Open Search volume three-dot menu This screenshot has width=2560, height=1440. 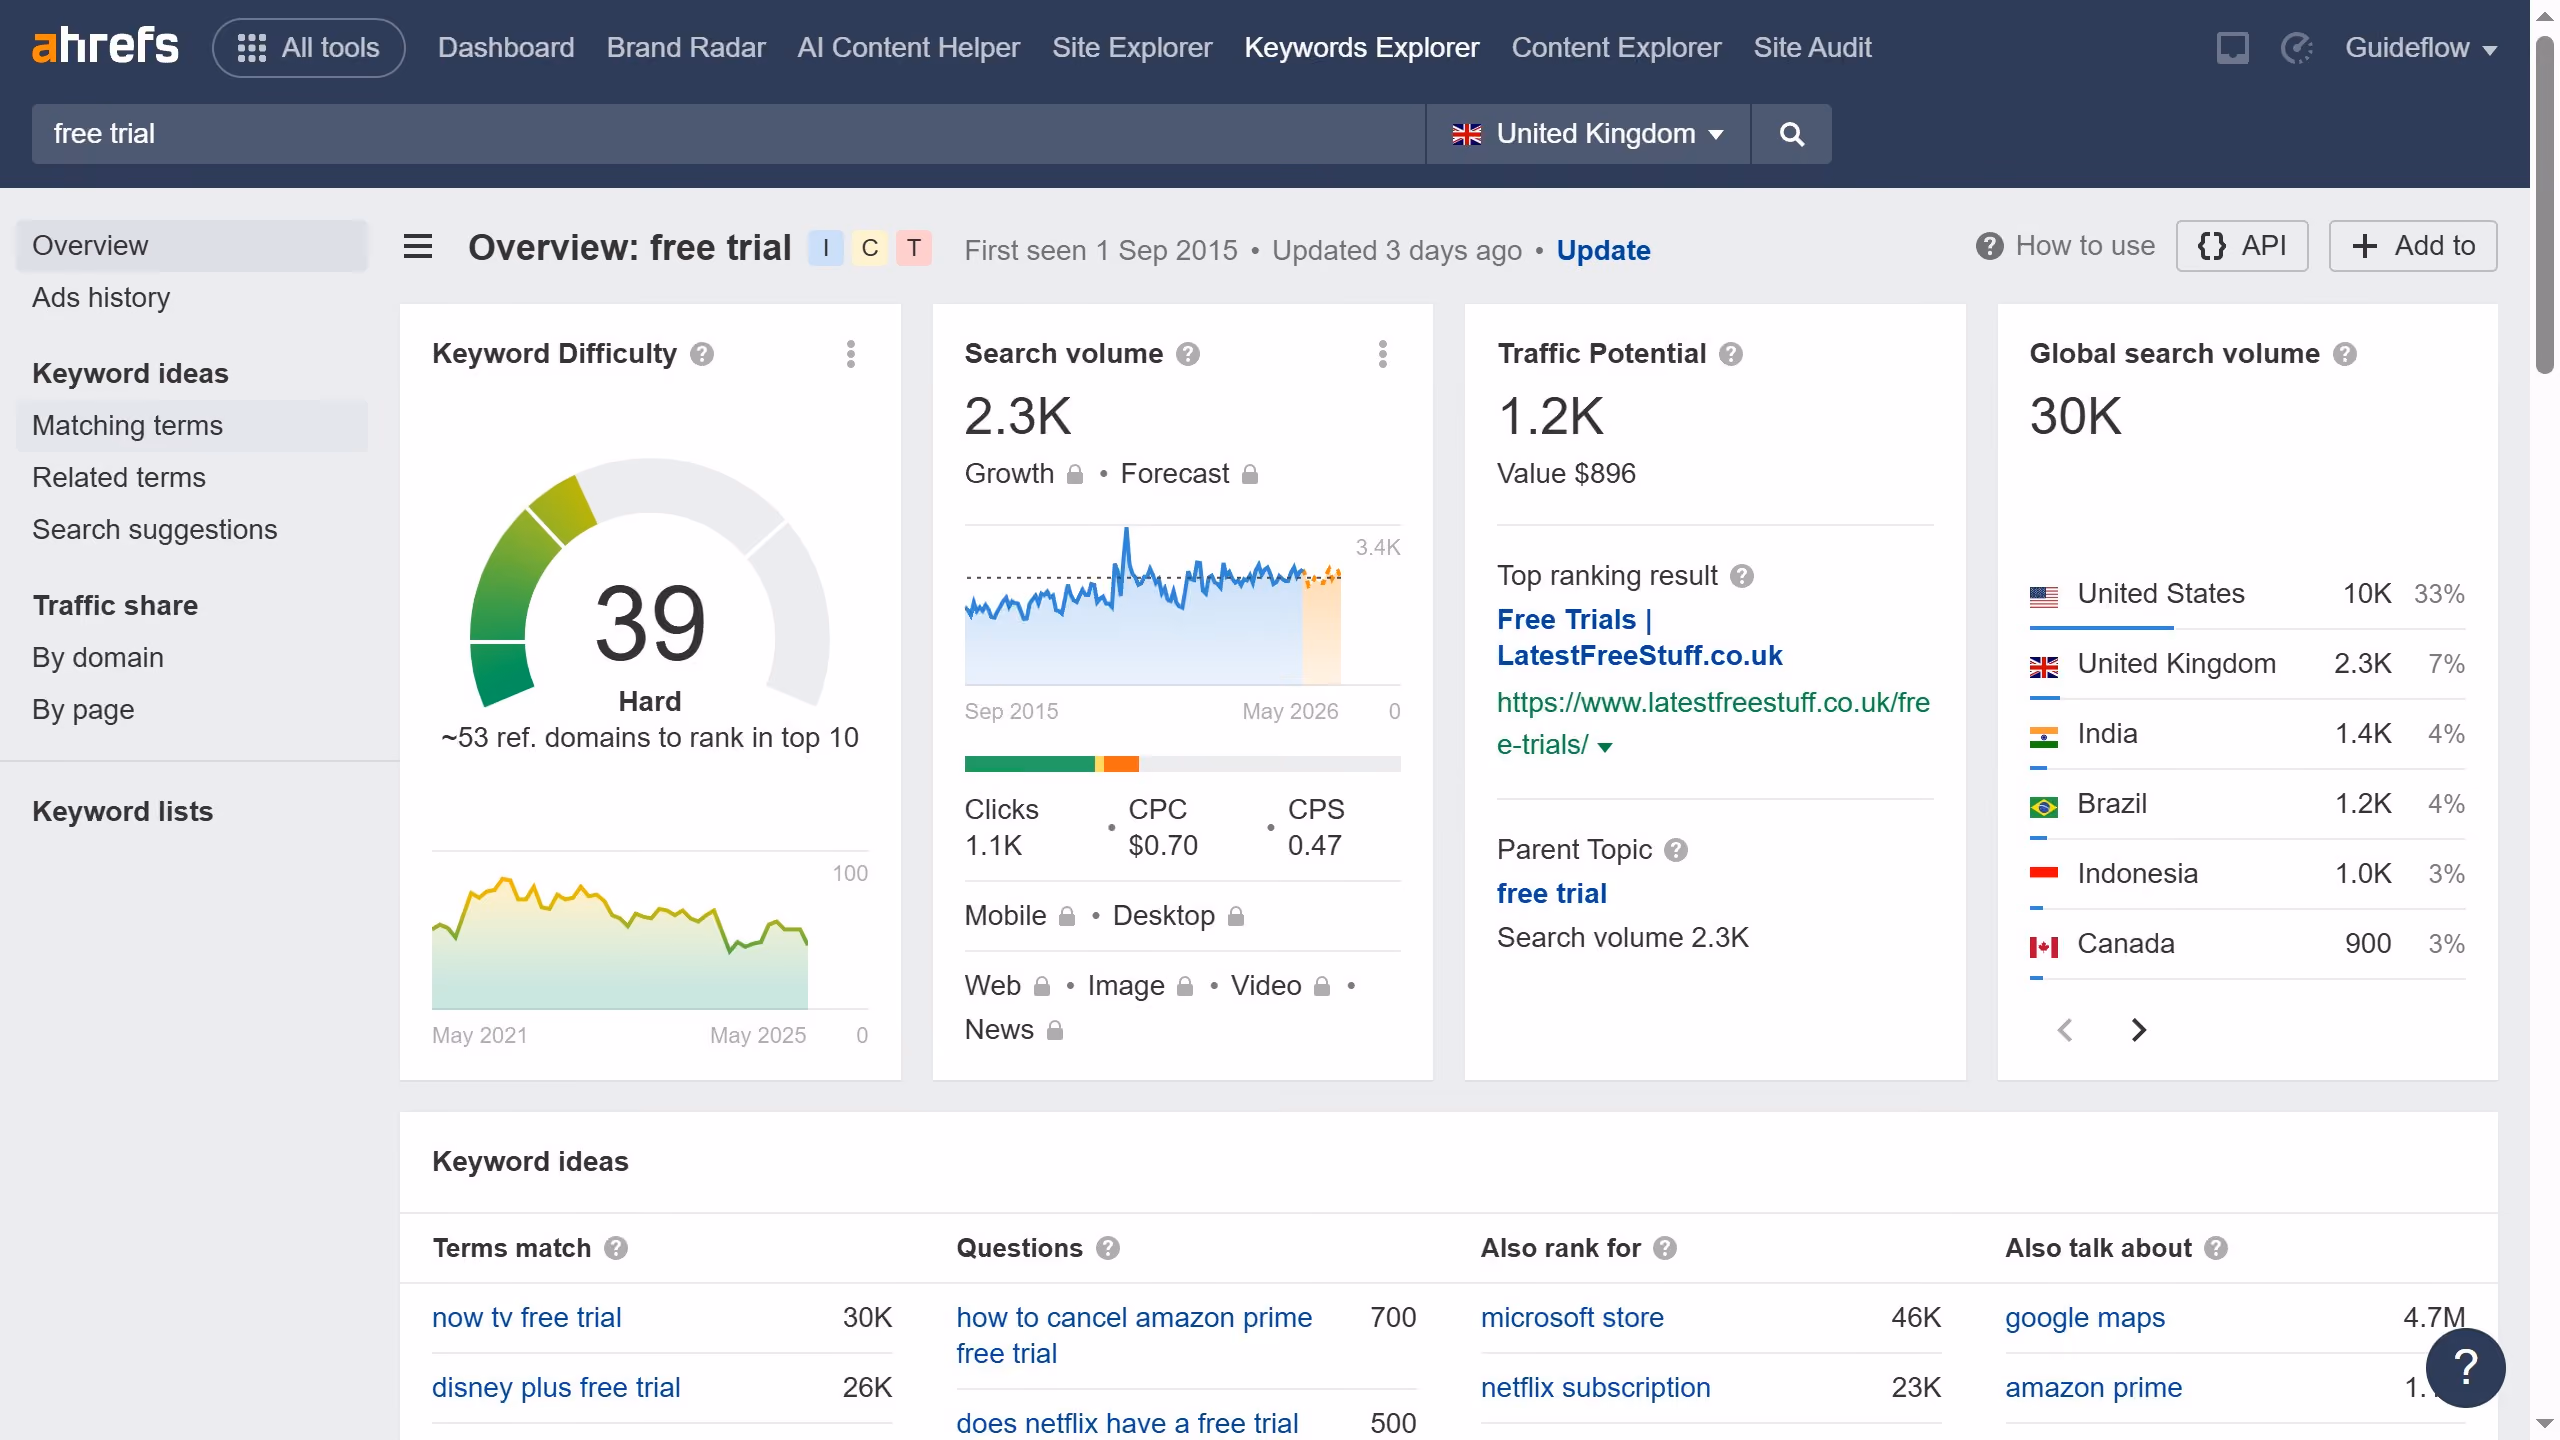1383,354
